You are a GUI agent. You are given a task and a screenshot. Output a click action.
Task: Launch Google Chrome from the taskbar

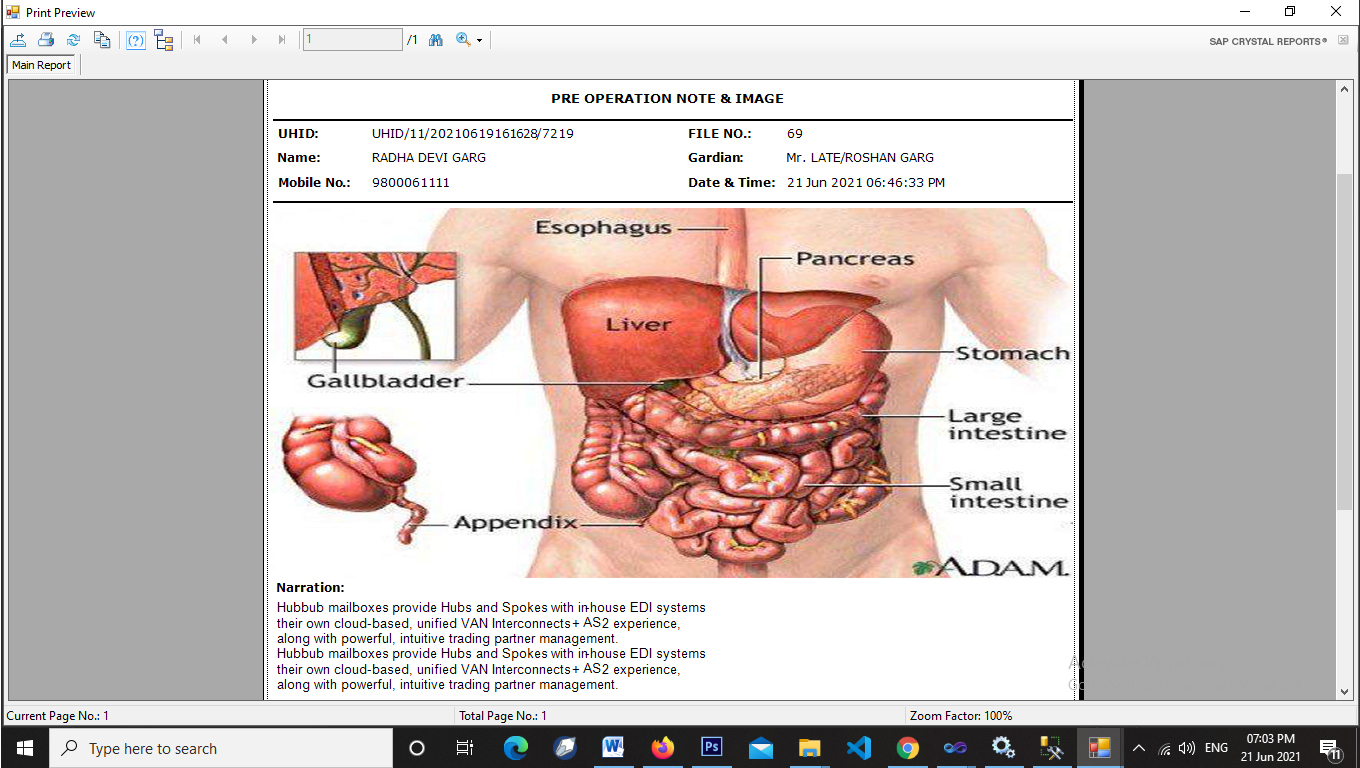(907, 748)
